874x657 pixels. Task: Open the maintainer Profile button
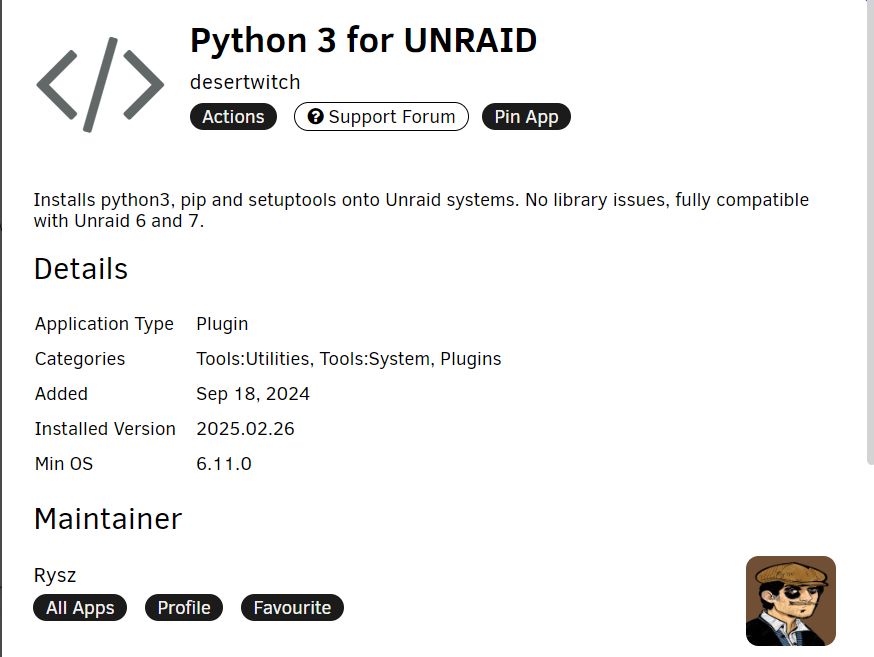coord(184,607)
